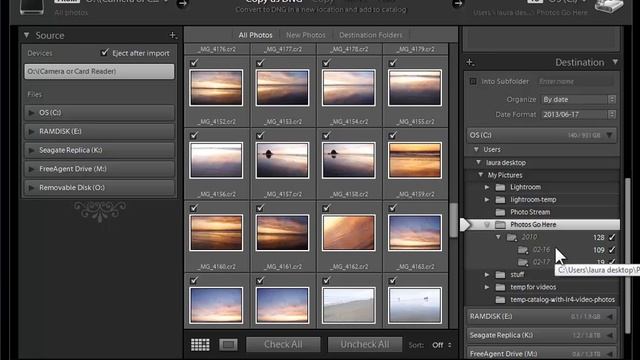This screenshot has height=360, width=640.
Task: Expand RAMDISK (E:) in Source panel
Action: pos(31,131)
